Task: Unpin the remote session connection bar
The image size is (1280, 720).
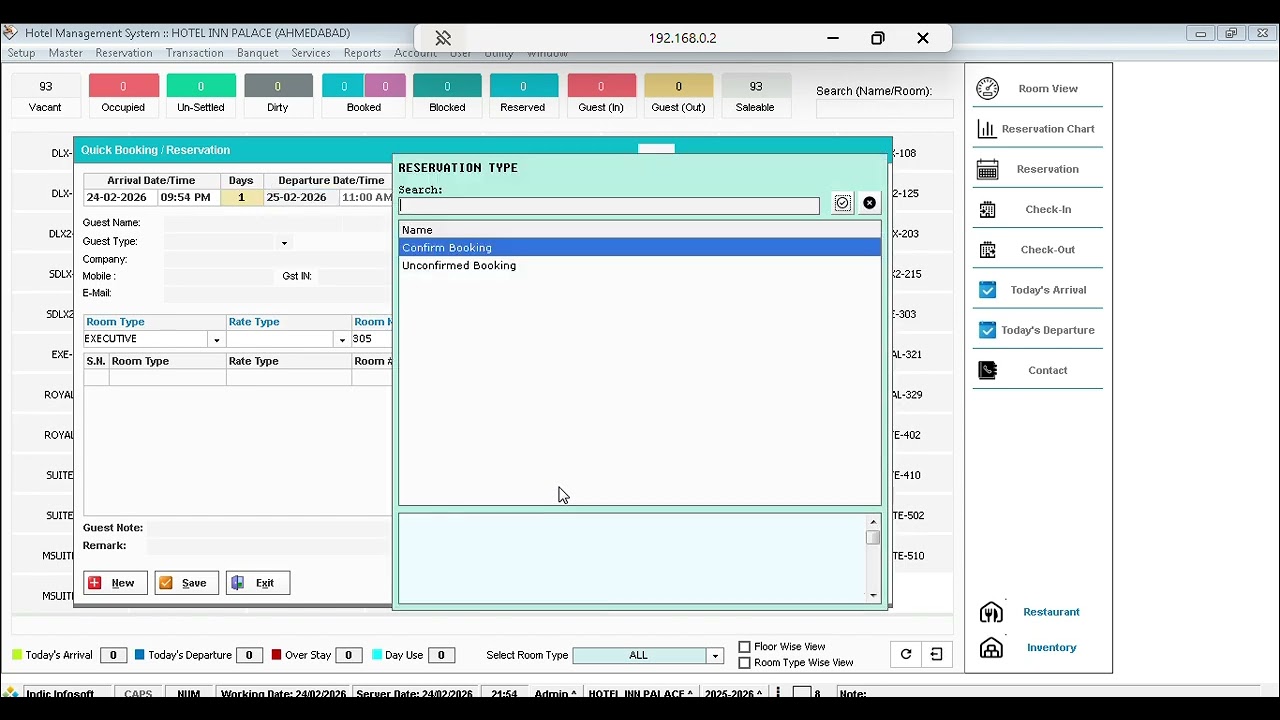Action: point(443,38)
